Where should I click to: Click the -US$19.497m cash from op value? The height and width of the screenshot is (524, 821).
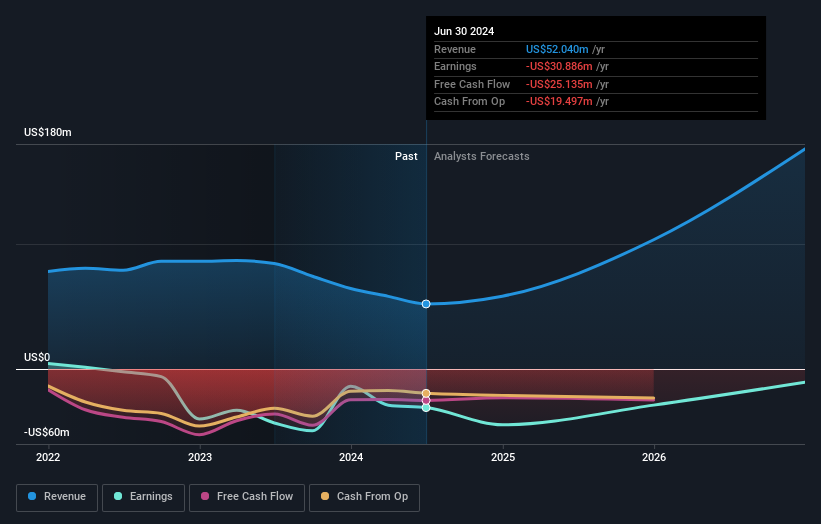coord(559,102)
